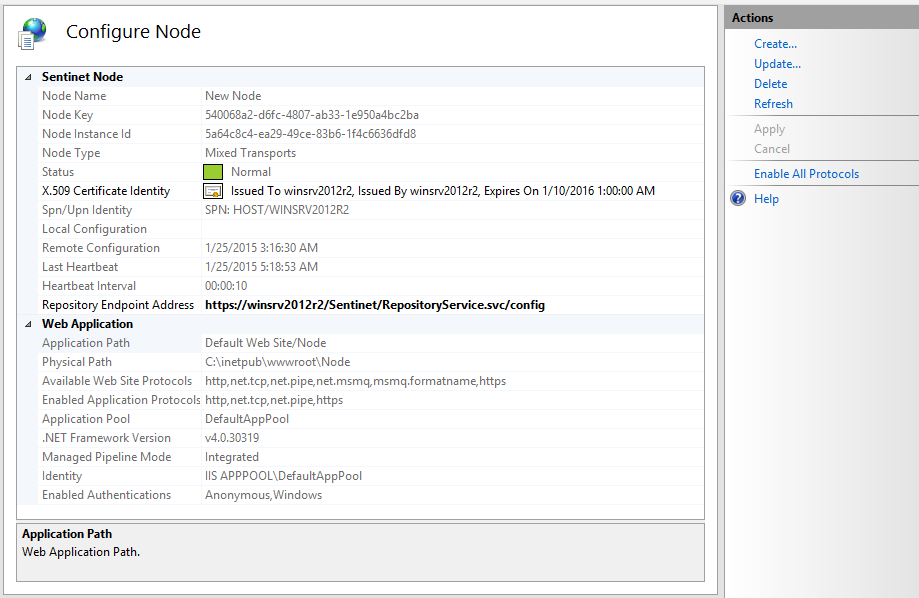919x598 pixels.
Task: Select IIS APPPOOL\DefaultAppPool value
Action: (283, 476)
